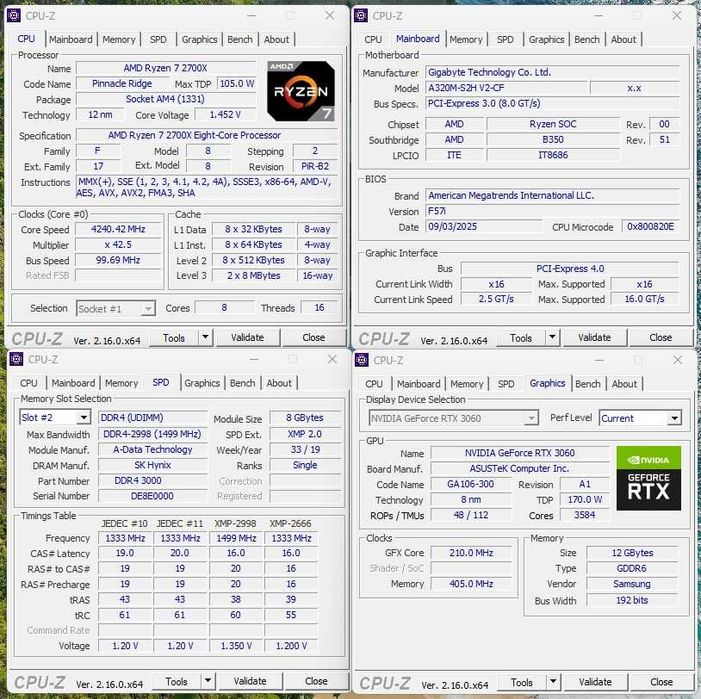Click Close button in Graphics window
This screenshot has height=699, width=701.
(x=662, y=682)
